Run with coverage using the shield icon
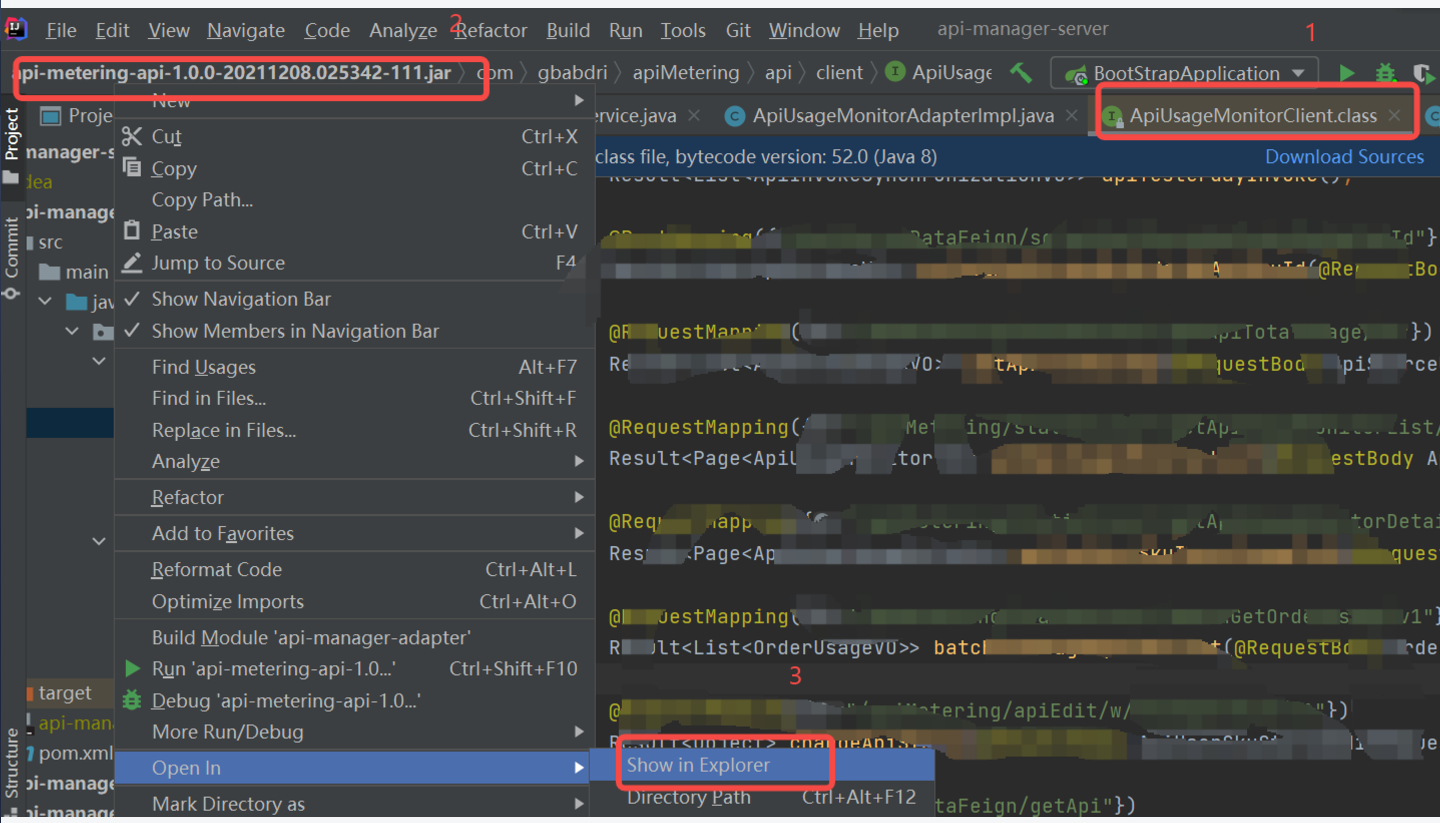 [x=1423, y=73]
